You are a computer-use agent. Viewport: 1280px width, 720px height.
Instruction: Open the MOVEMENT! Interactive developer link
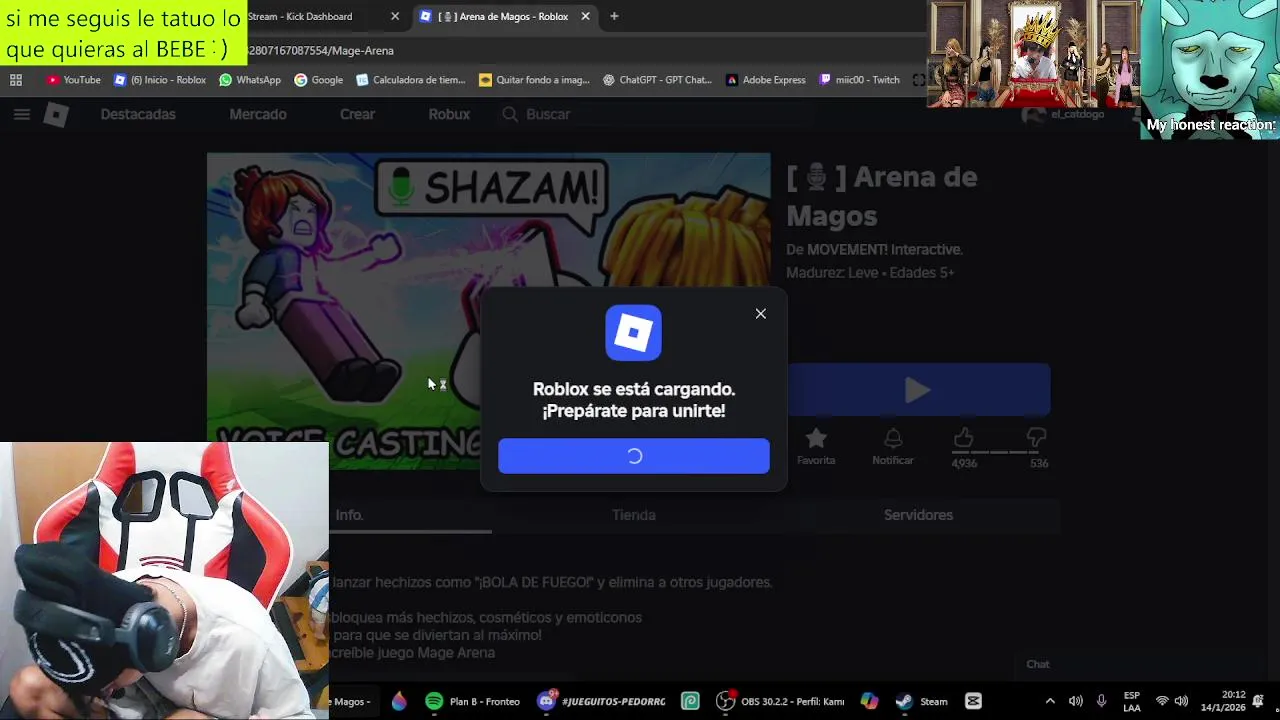[883, 249]
